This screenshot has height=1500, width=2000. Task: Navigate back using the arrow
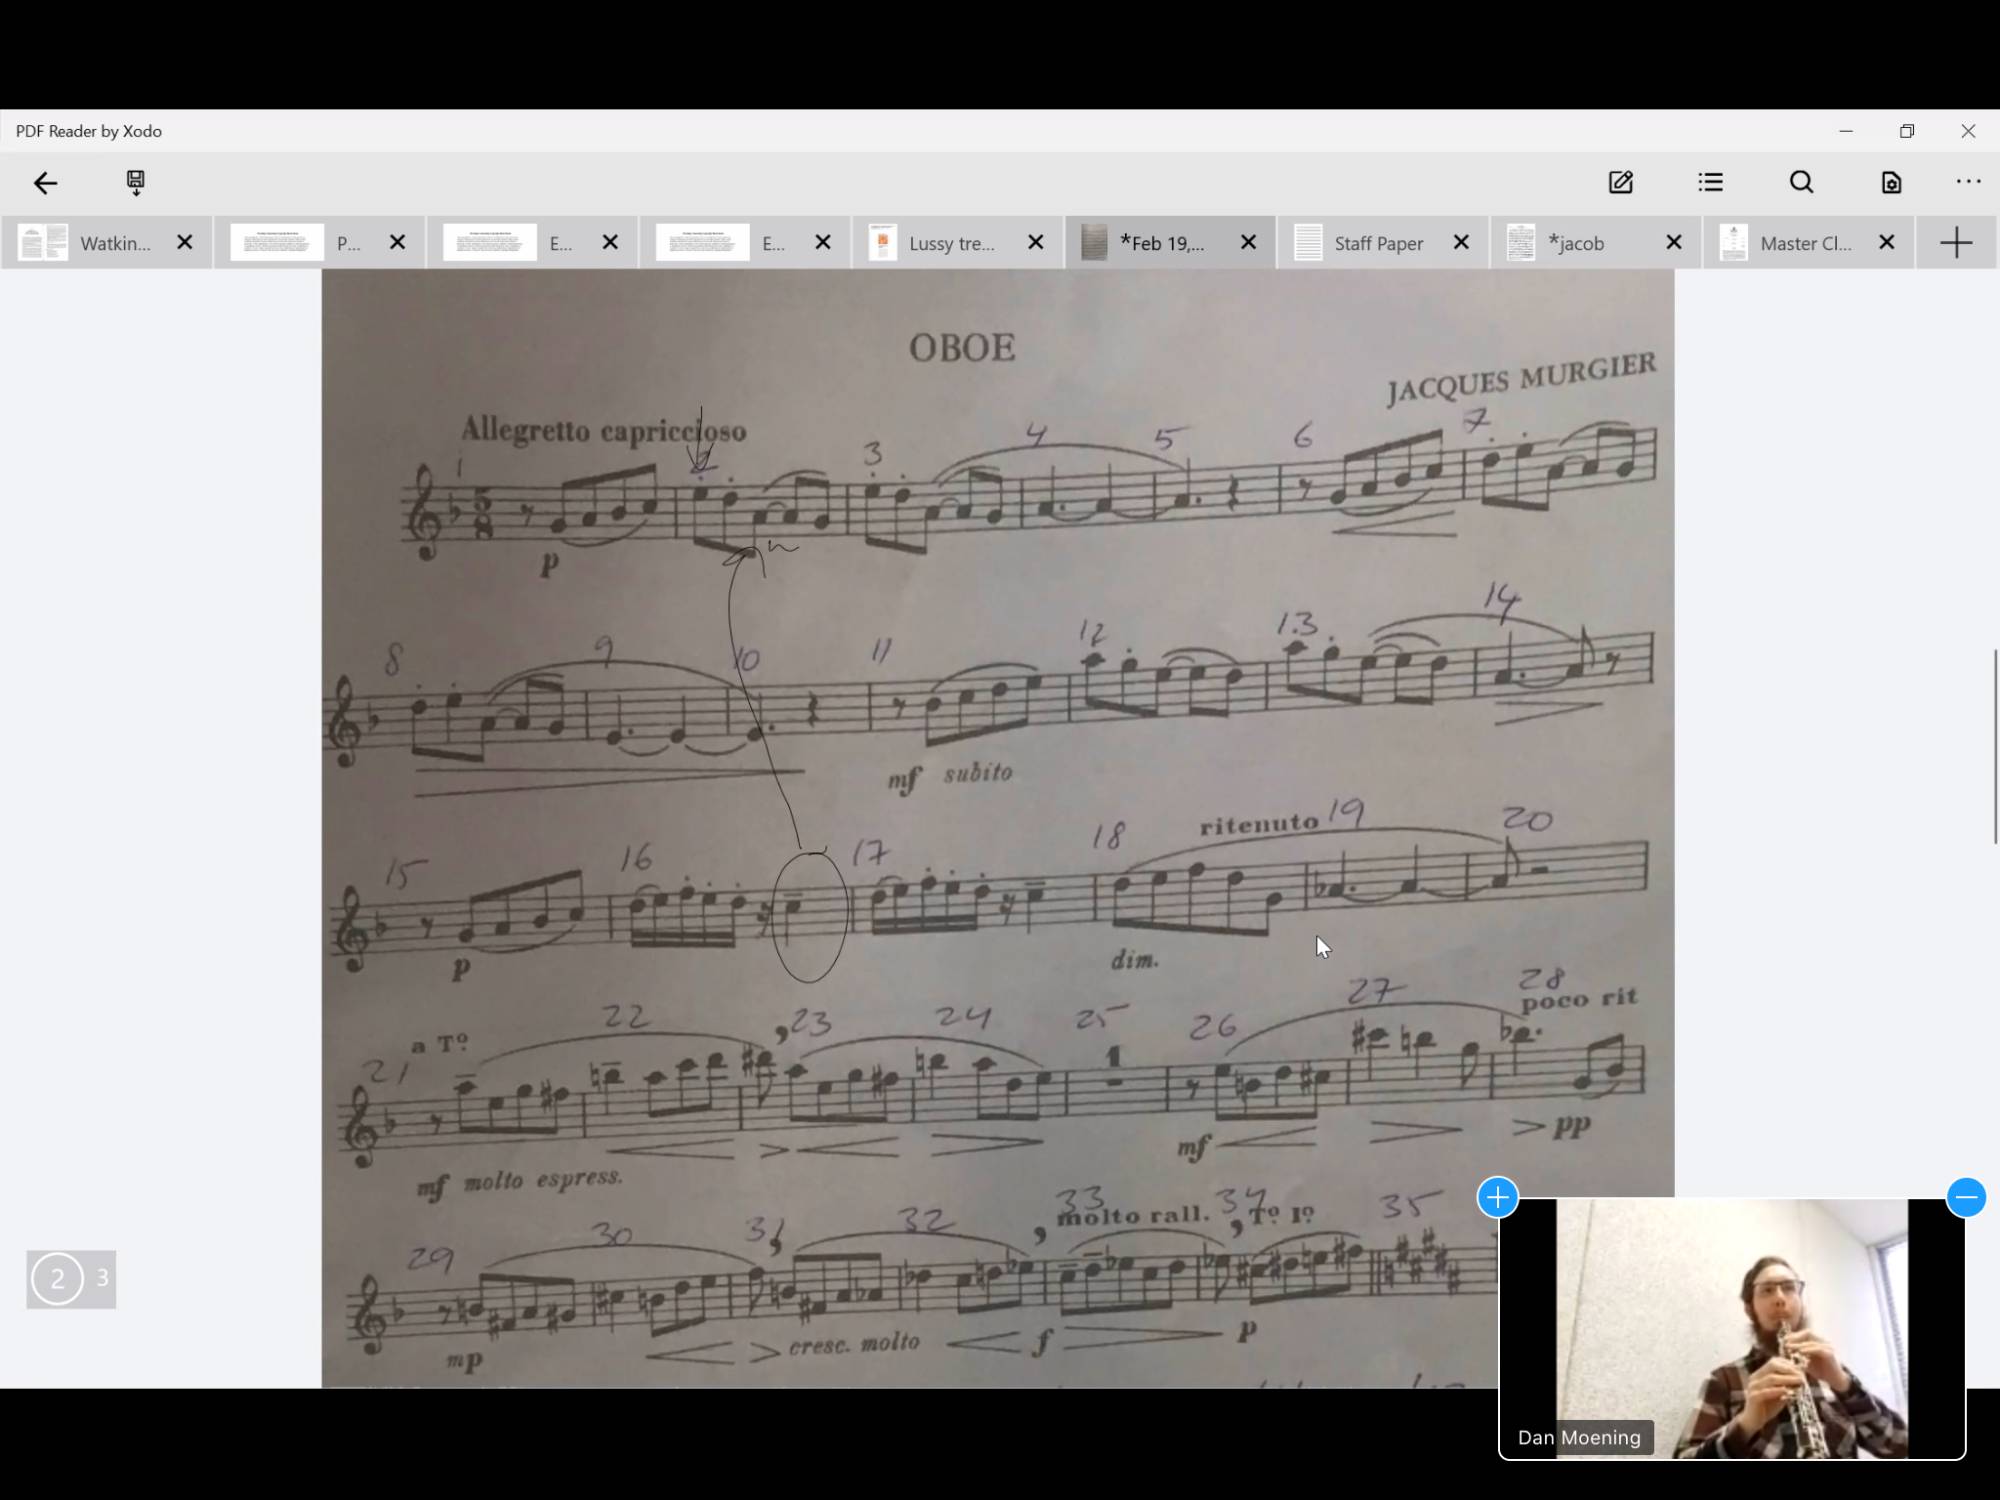tap(46, 182)
